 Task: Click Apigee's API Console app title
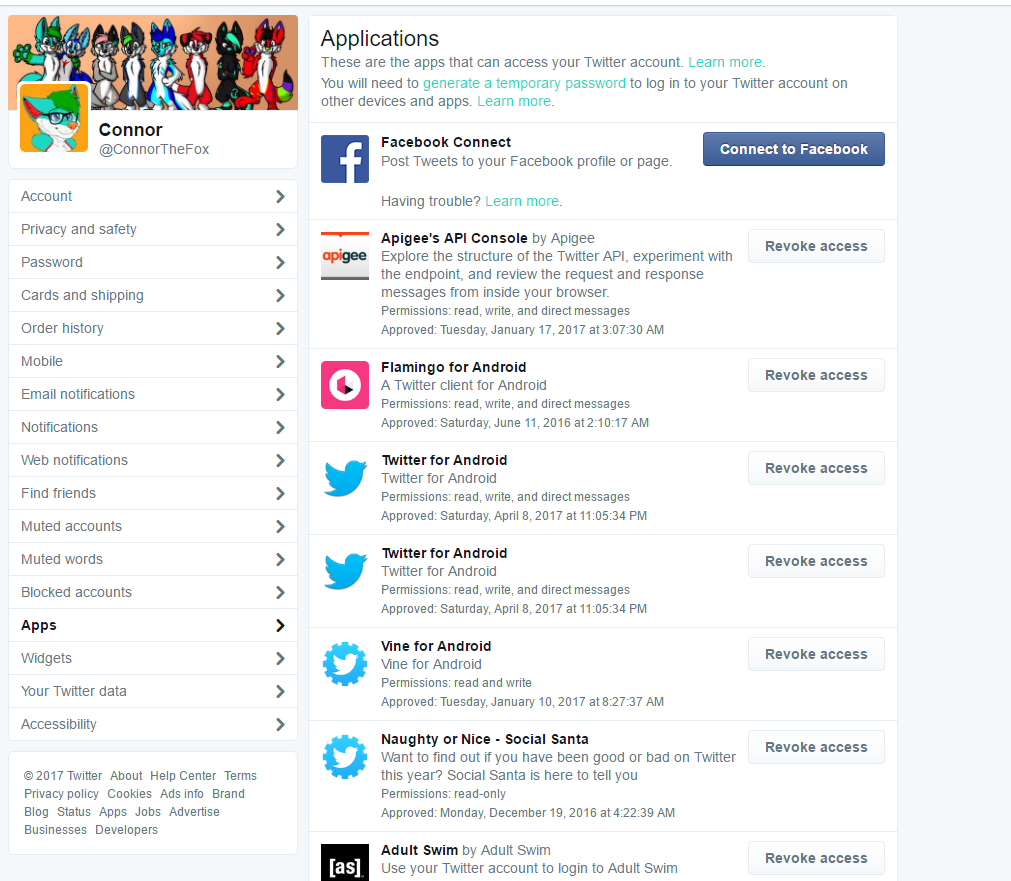pyautogui.click(x=454, y=238)
